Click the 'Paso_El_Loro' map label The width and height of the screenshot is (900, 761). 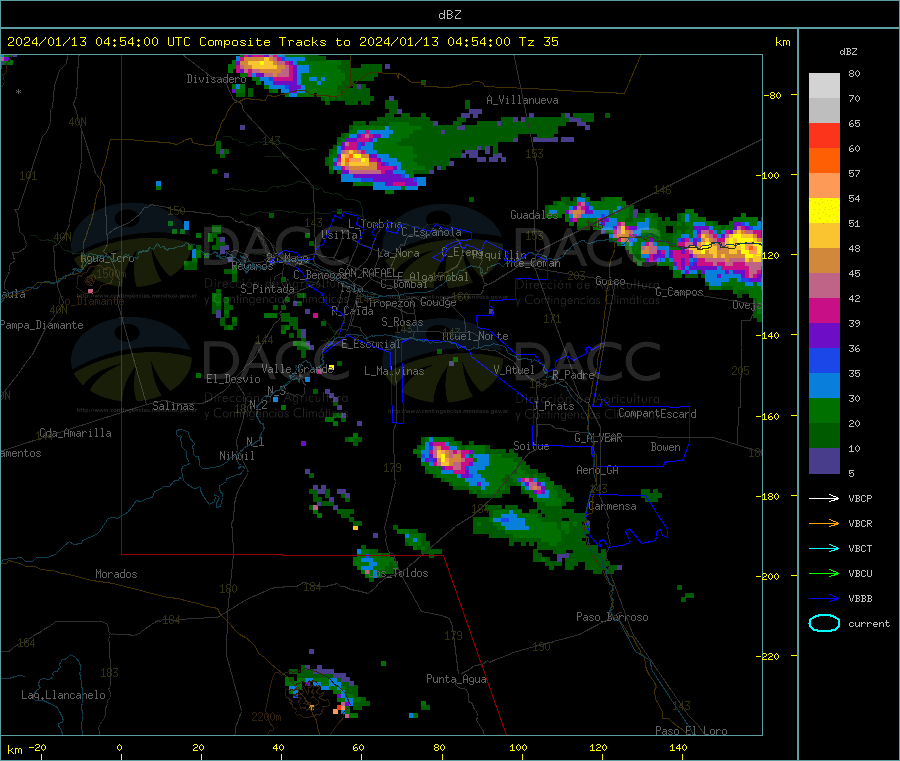[691, 731]
